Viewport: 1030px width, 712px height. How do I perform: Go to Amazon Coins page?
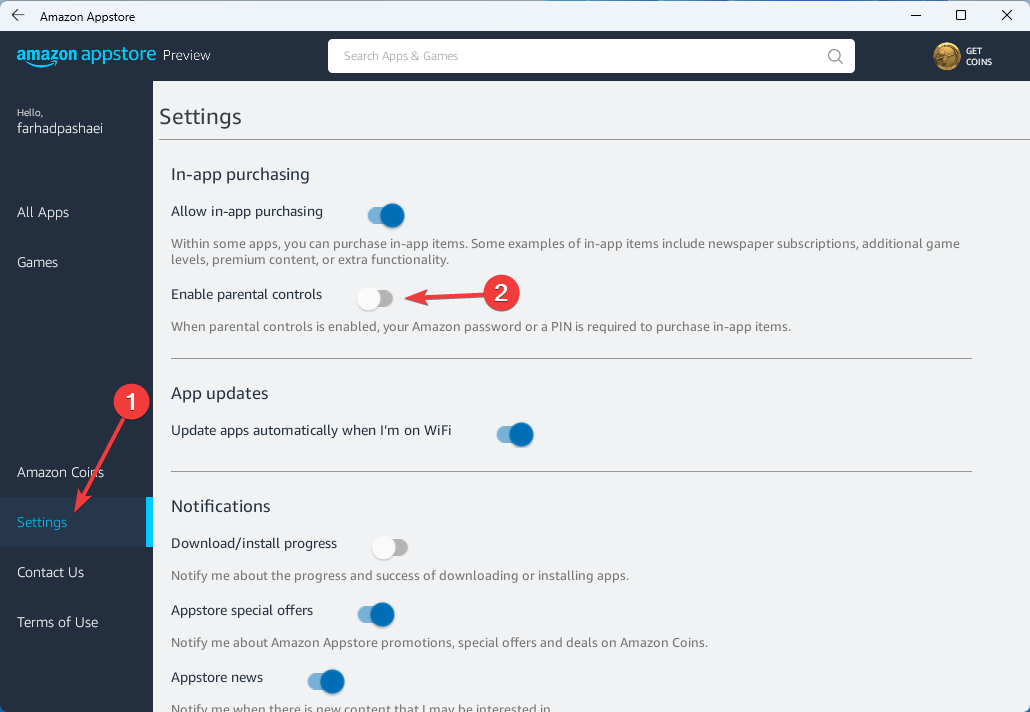click(x=60, y=472)
